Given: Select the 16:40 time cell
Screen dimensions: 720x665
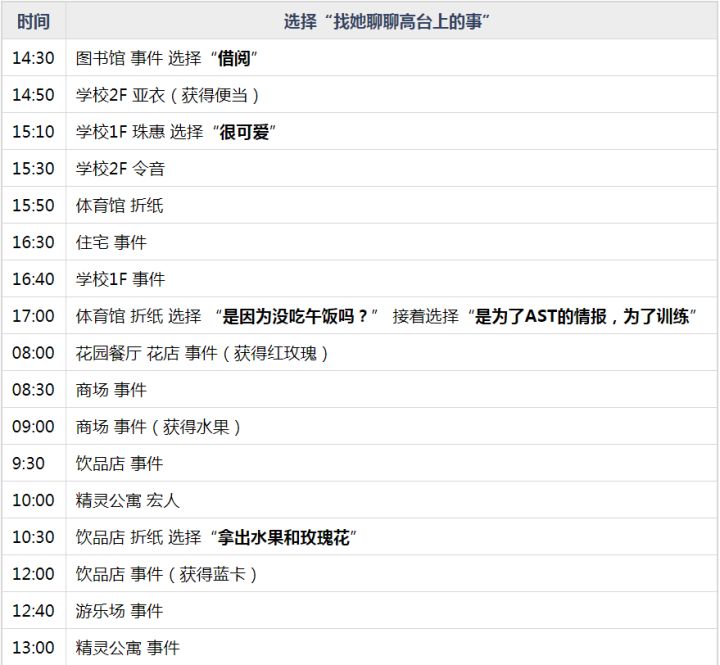Looking at the screenshot, I should [x=34, y=279].
